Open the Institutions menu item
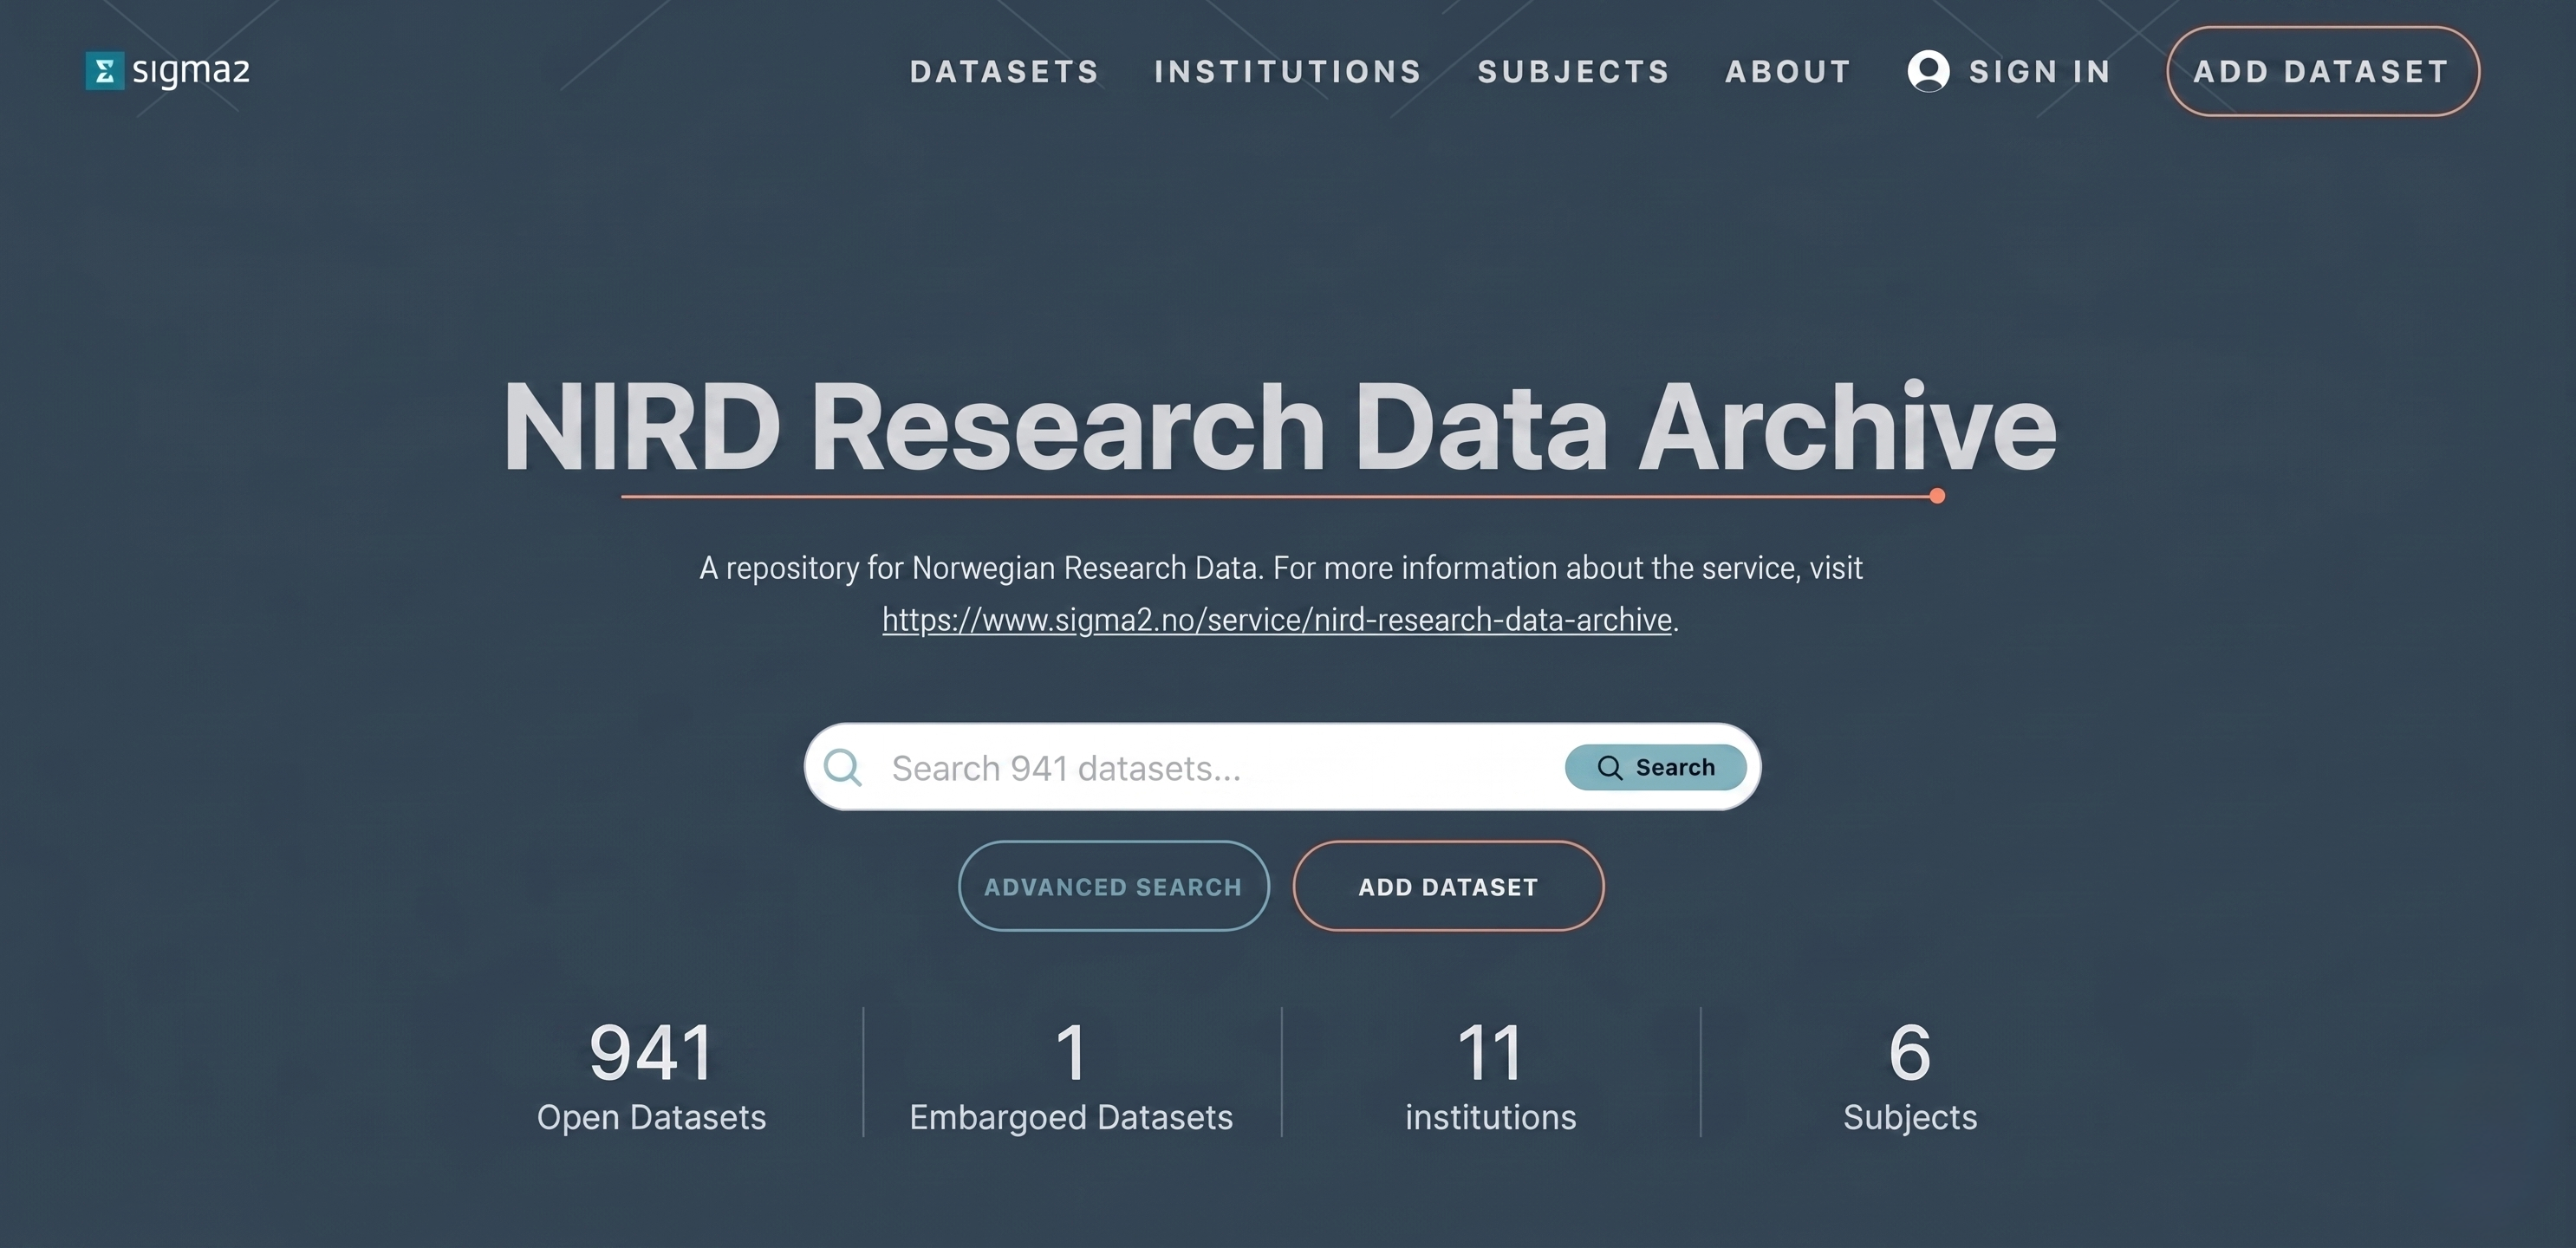Screen dimensions: 2576x1248 [1288, 72]
